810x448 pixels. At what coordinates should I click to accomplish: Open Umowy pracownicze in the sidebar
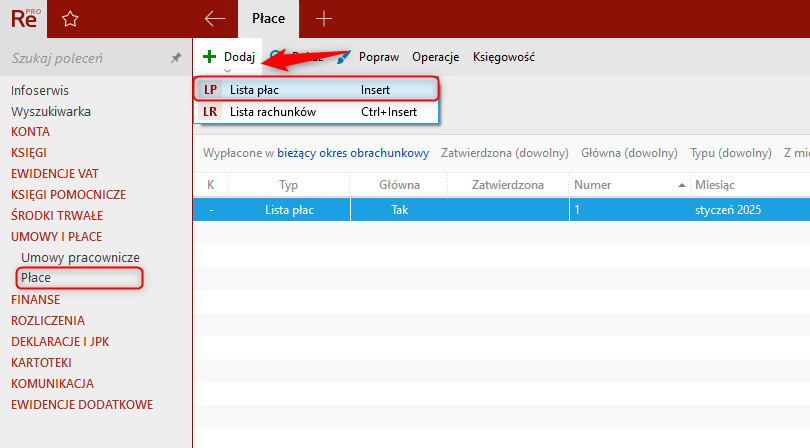(x=80, y=257)
